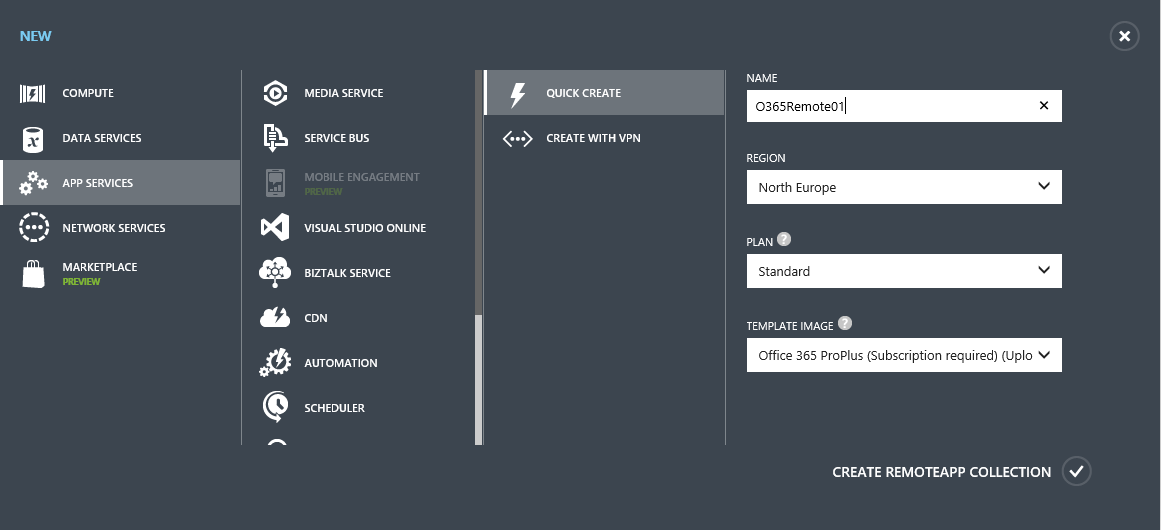
Task: Click the Name text input field
Action: [890, 106]
